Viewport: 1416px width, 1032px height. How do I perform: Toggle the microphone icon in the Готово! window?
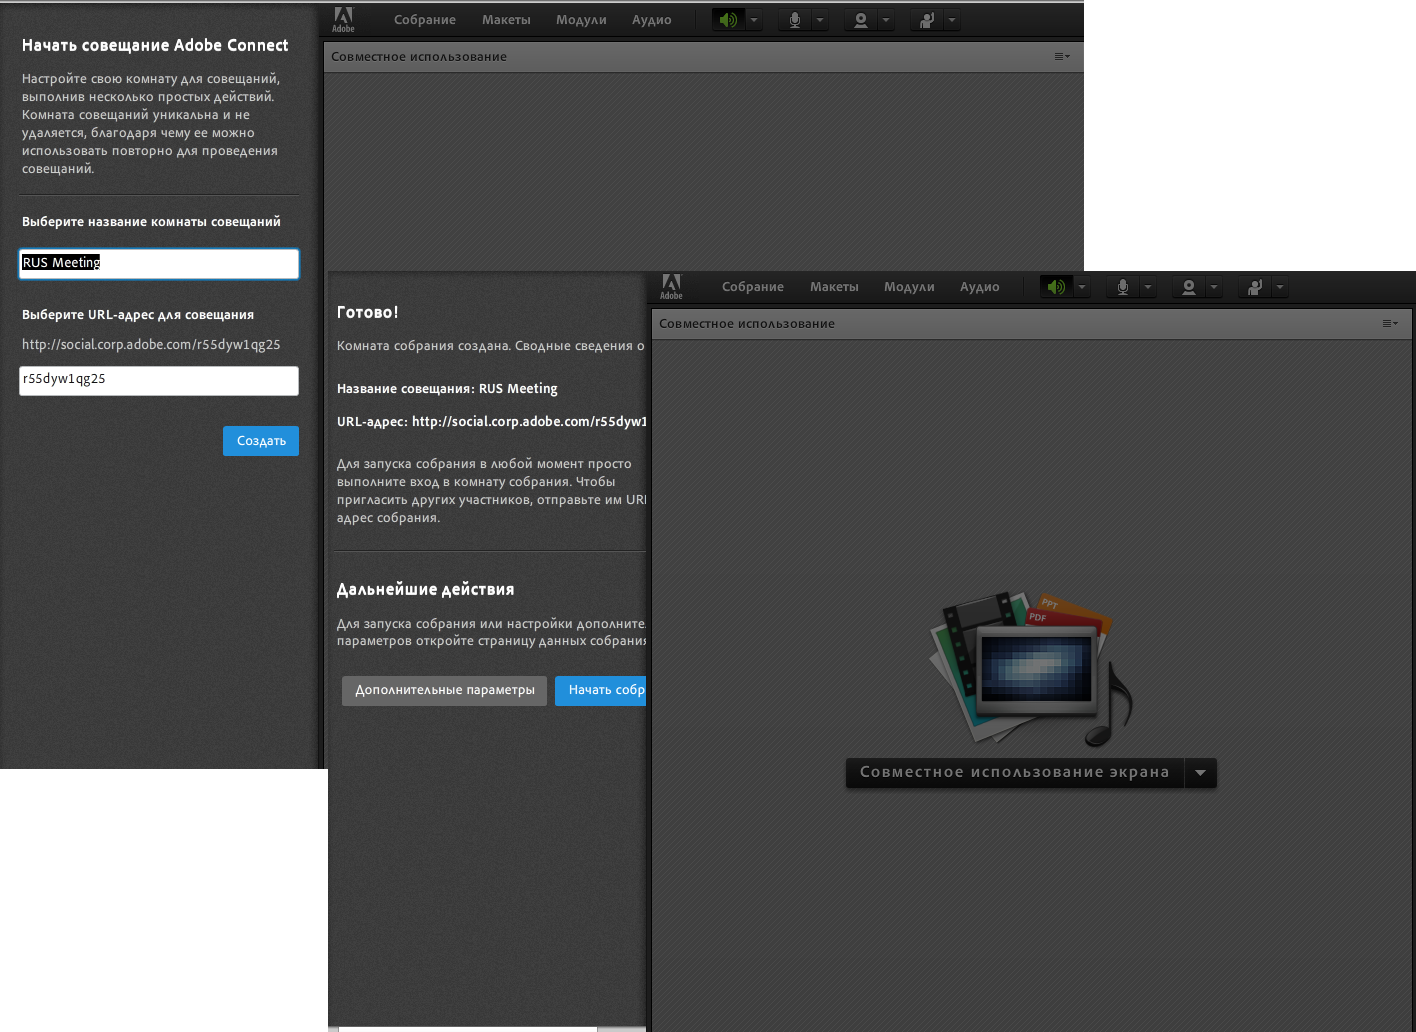click(x=1123, y=287)
